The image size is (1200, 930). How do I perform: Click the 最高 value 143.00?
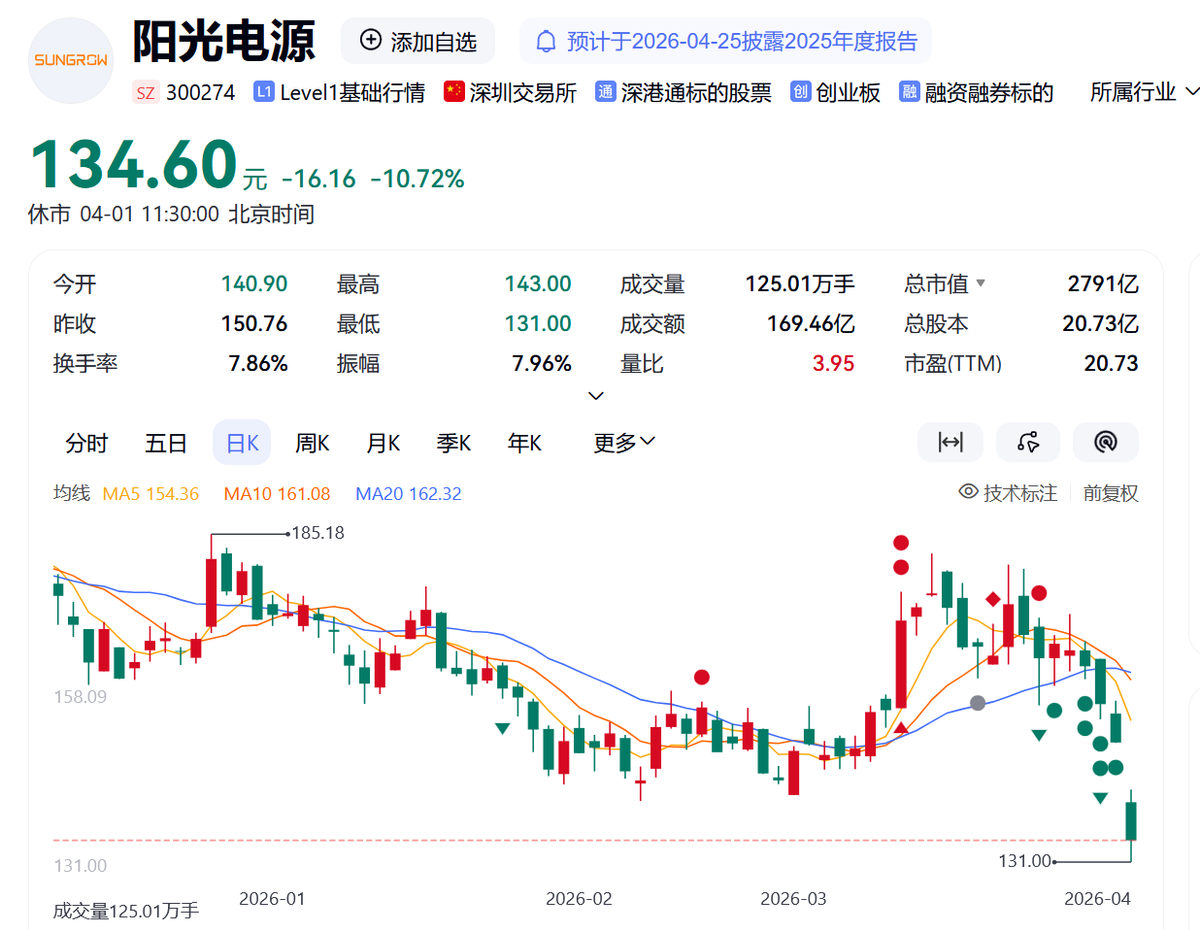coord(538,284)
